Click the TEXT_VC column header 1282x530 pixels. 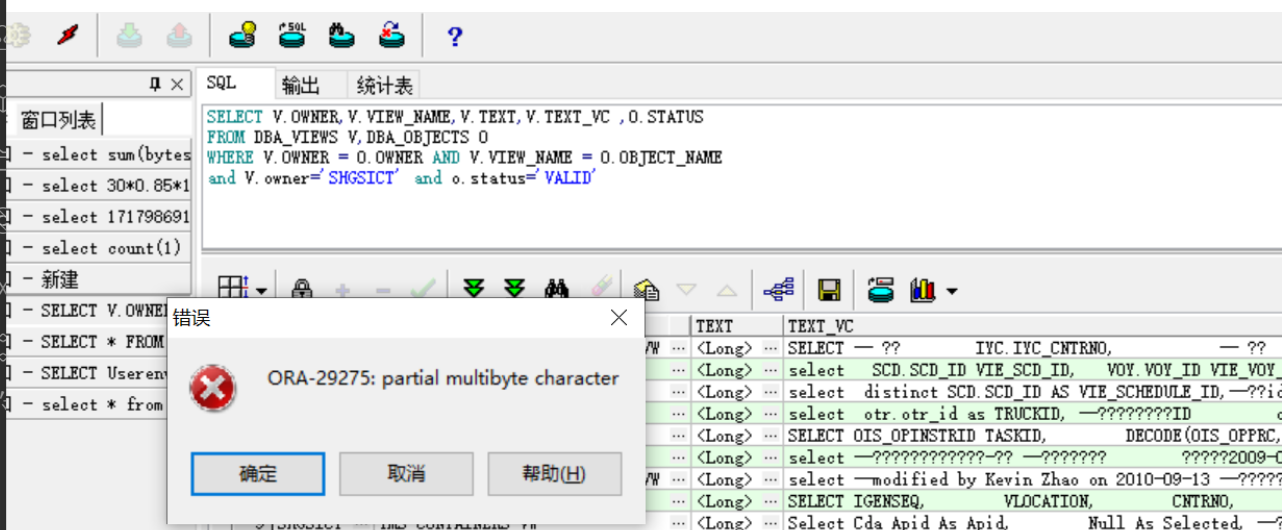1033,326
